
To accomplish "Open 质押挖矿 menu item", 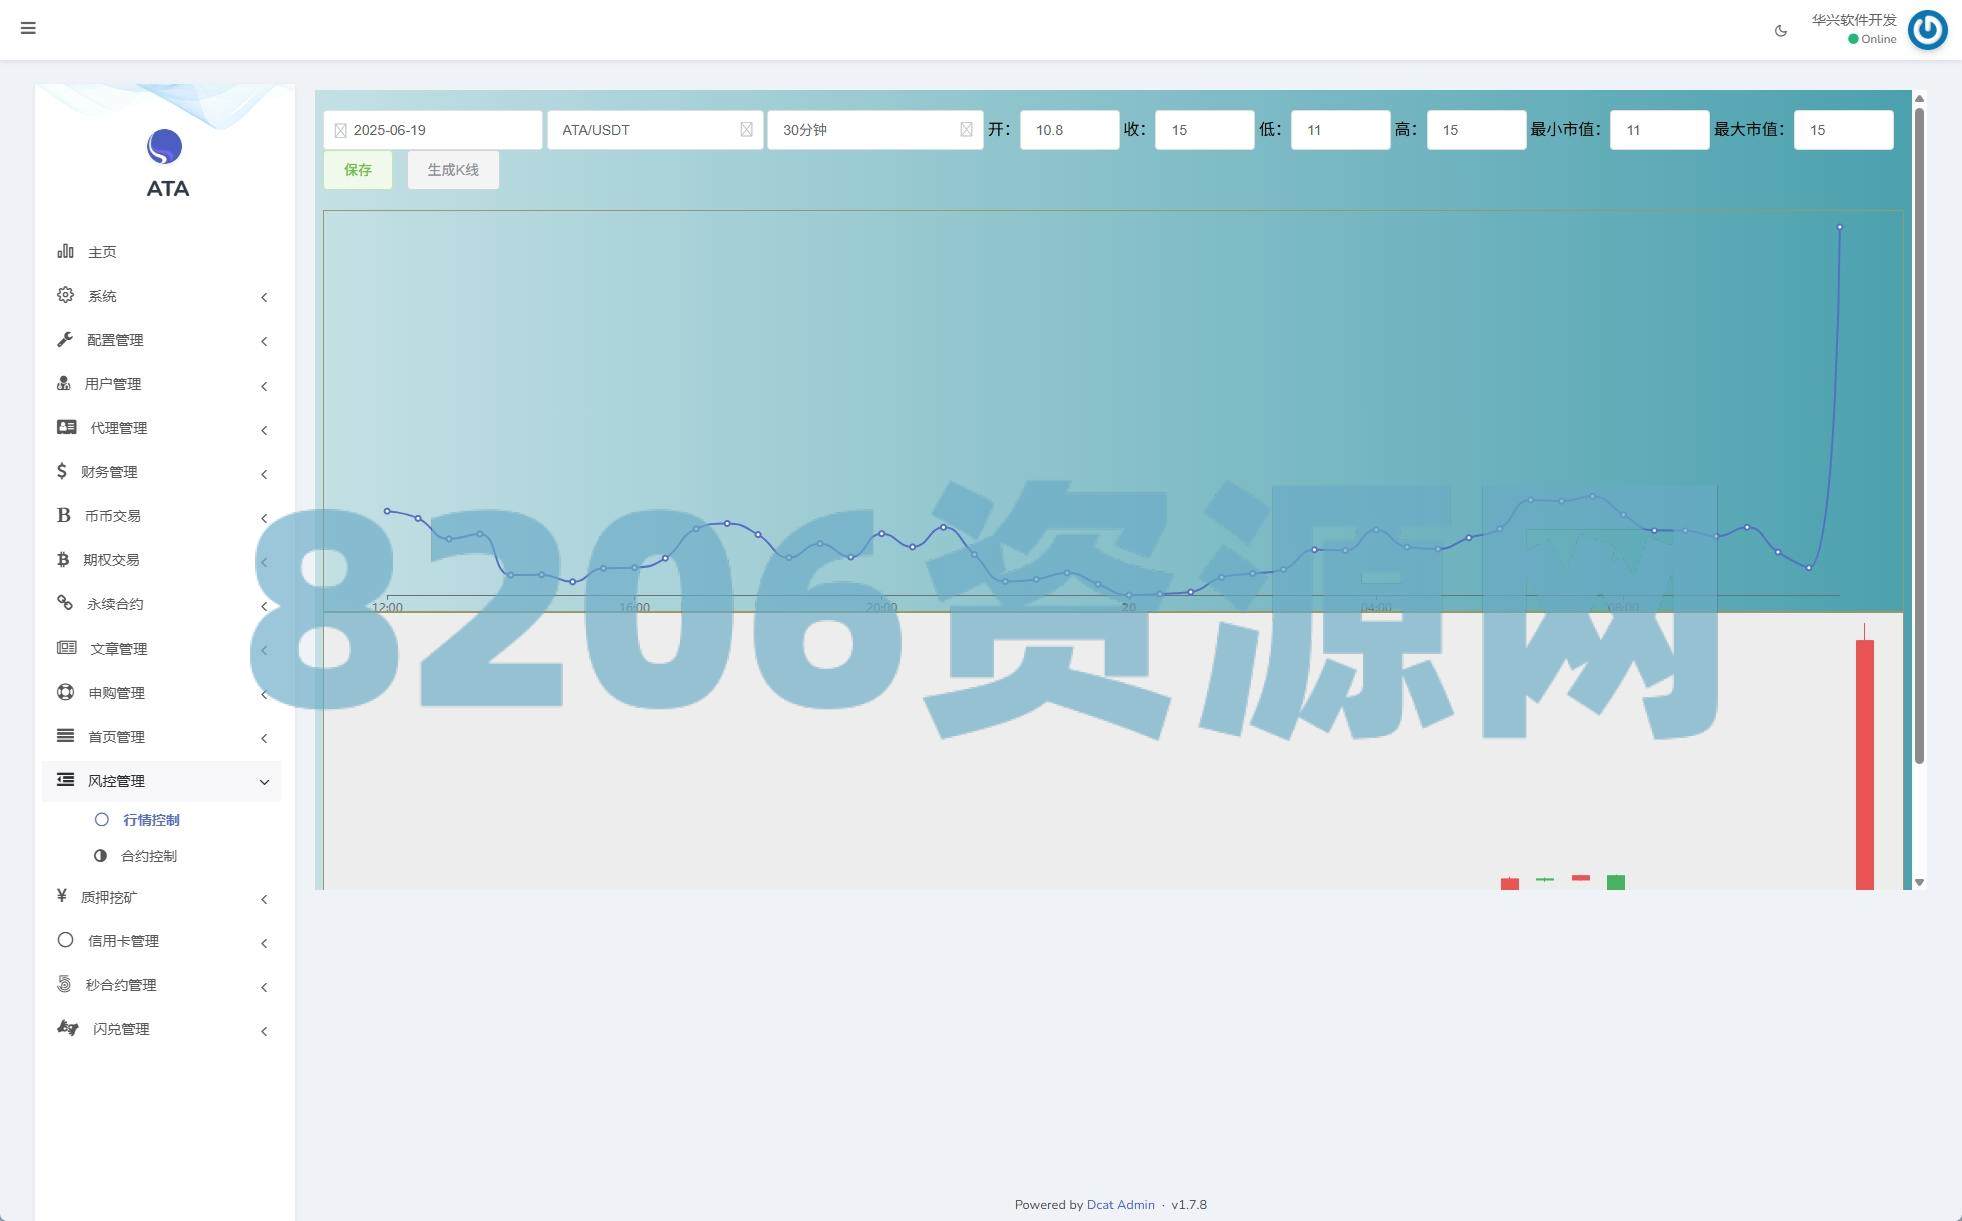I will (x=110, y=898).
